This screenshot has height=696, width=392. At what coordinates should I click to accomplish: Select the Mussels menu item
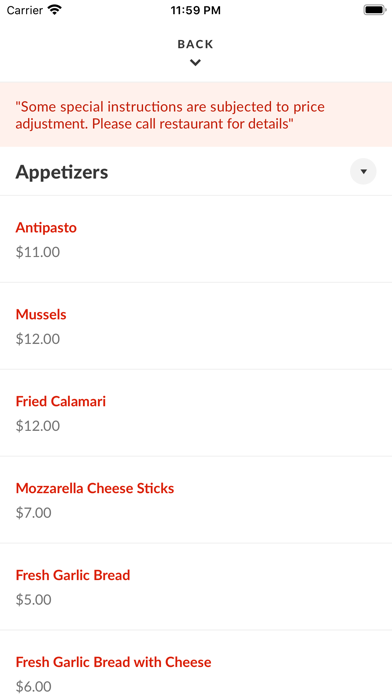pyautogui.click(x=196, y=326)
